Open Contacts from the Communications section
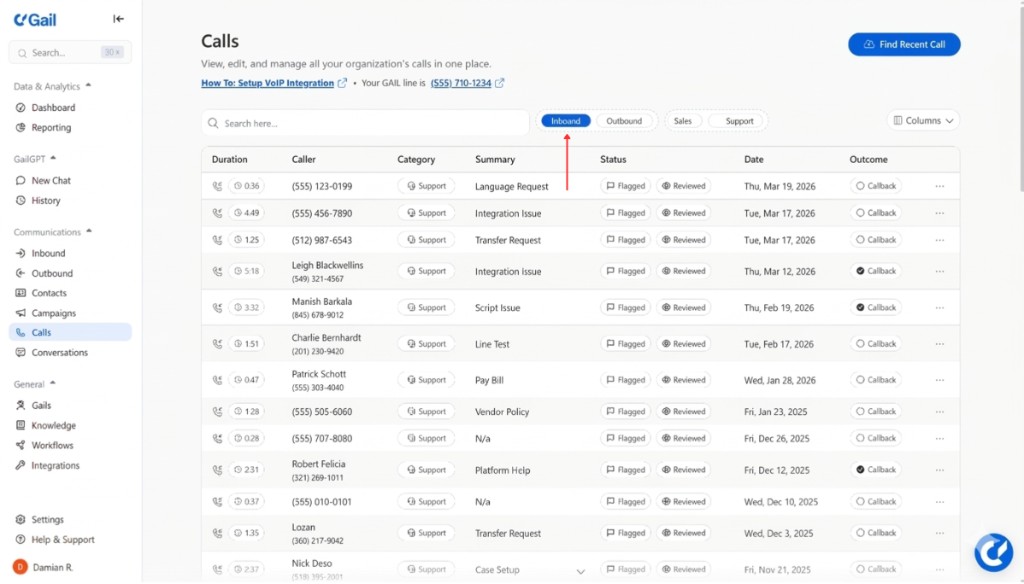The width and height of the screenshot is (1024, 584). (x=47, y=293)
